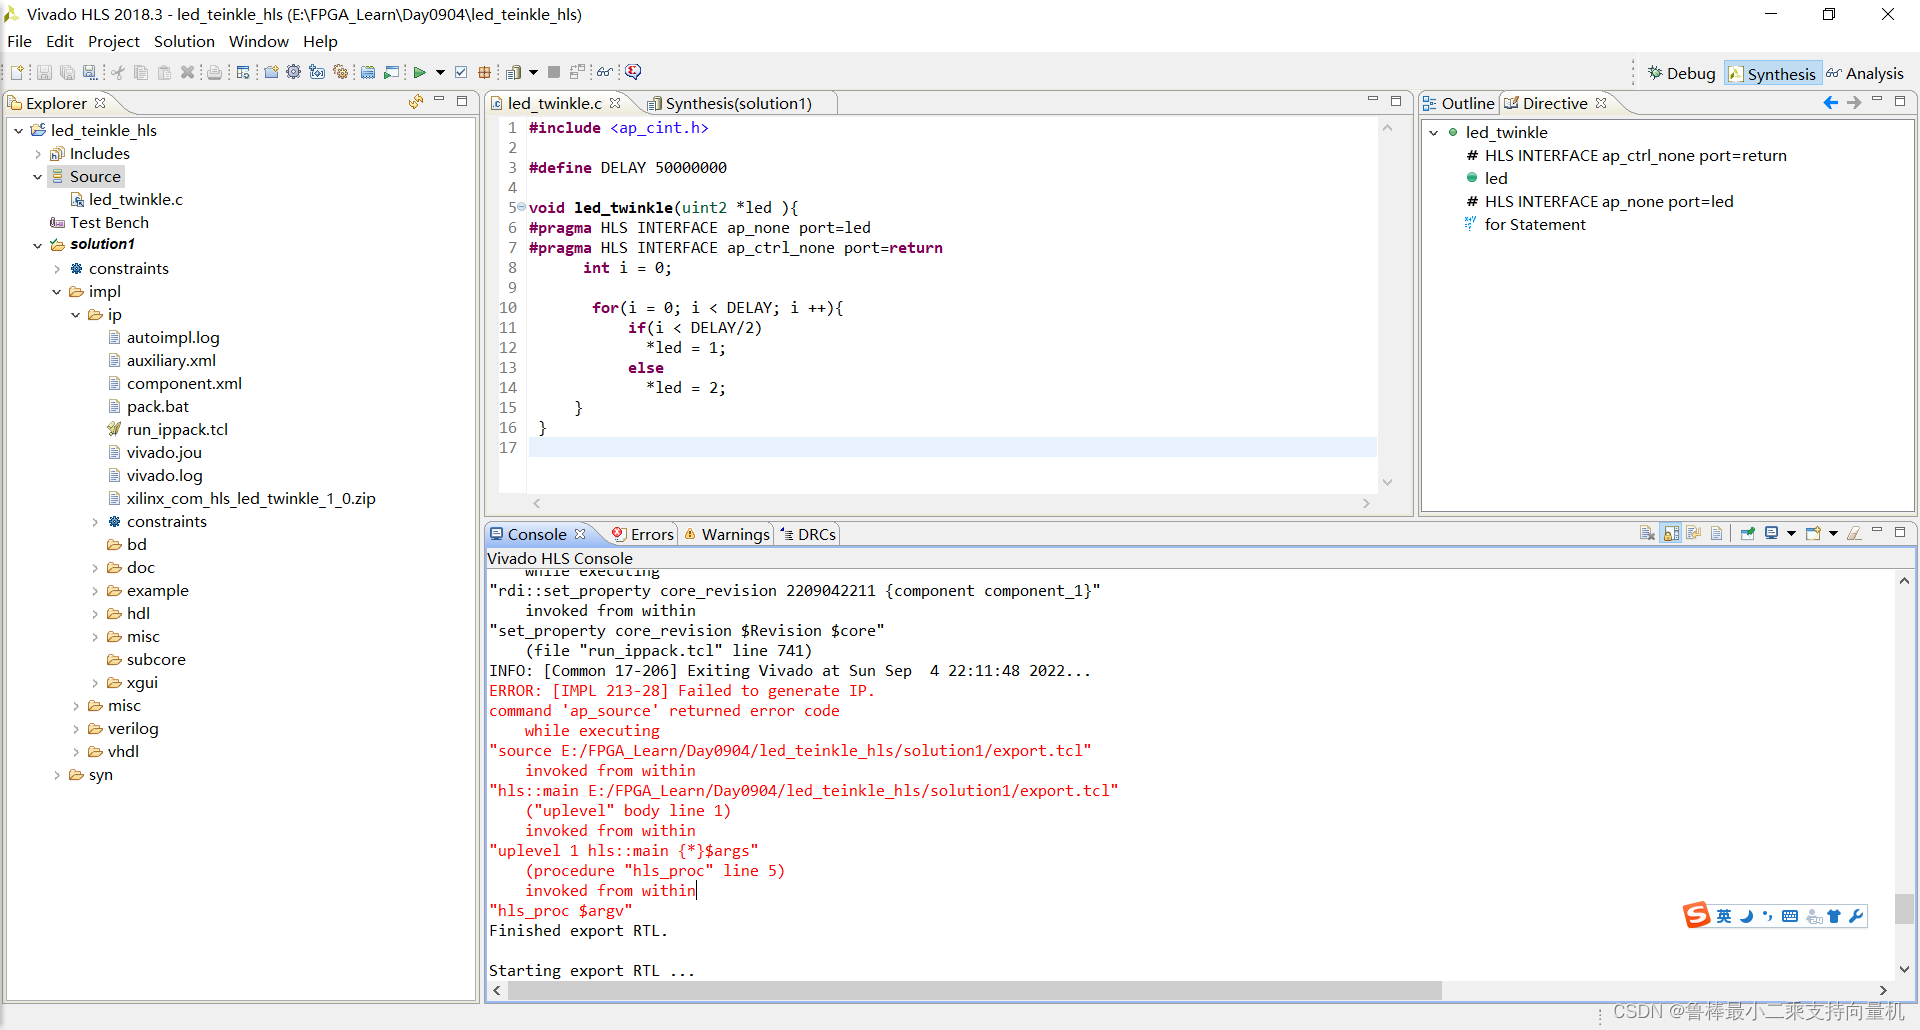Viewport: 1920px width, 1030px height.
Task: Switch to the Outline tab
Action: (1459, 103)
